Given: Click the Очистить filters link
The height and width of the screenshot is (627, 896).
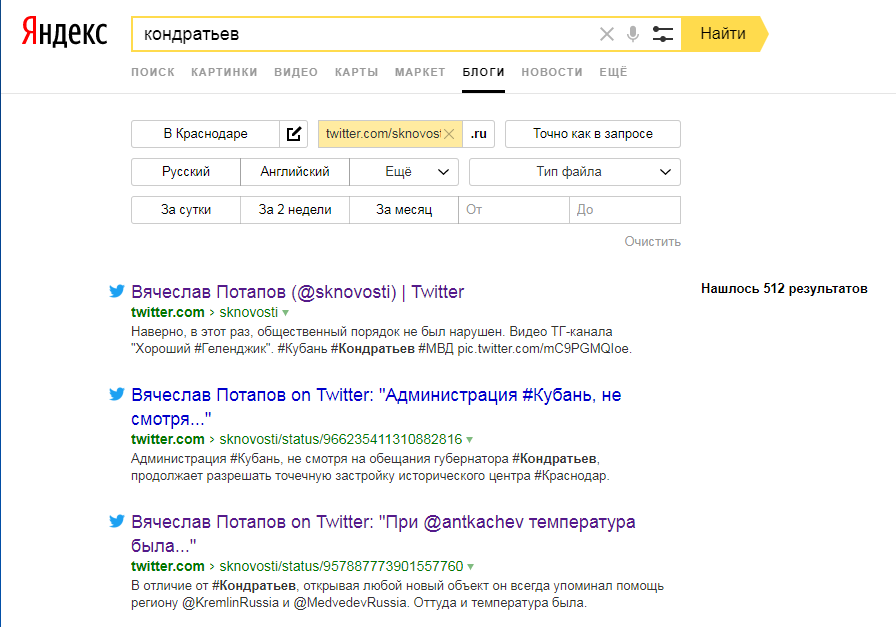Looking at the screenshot, I should [x=652, y=241].
